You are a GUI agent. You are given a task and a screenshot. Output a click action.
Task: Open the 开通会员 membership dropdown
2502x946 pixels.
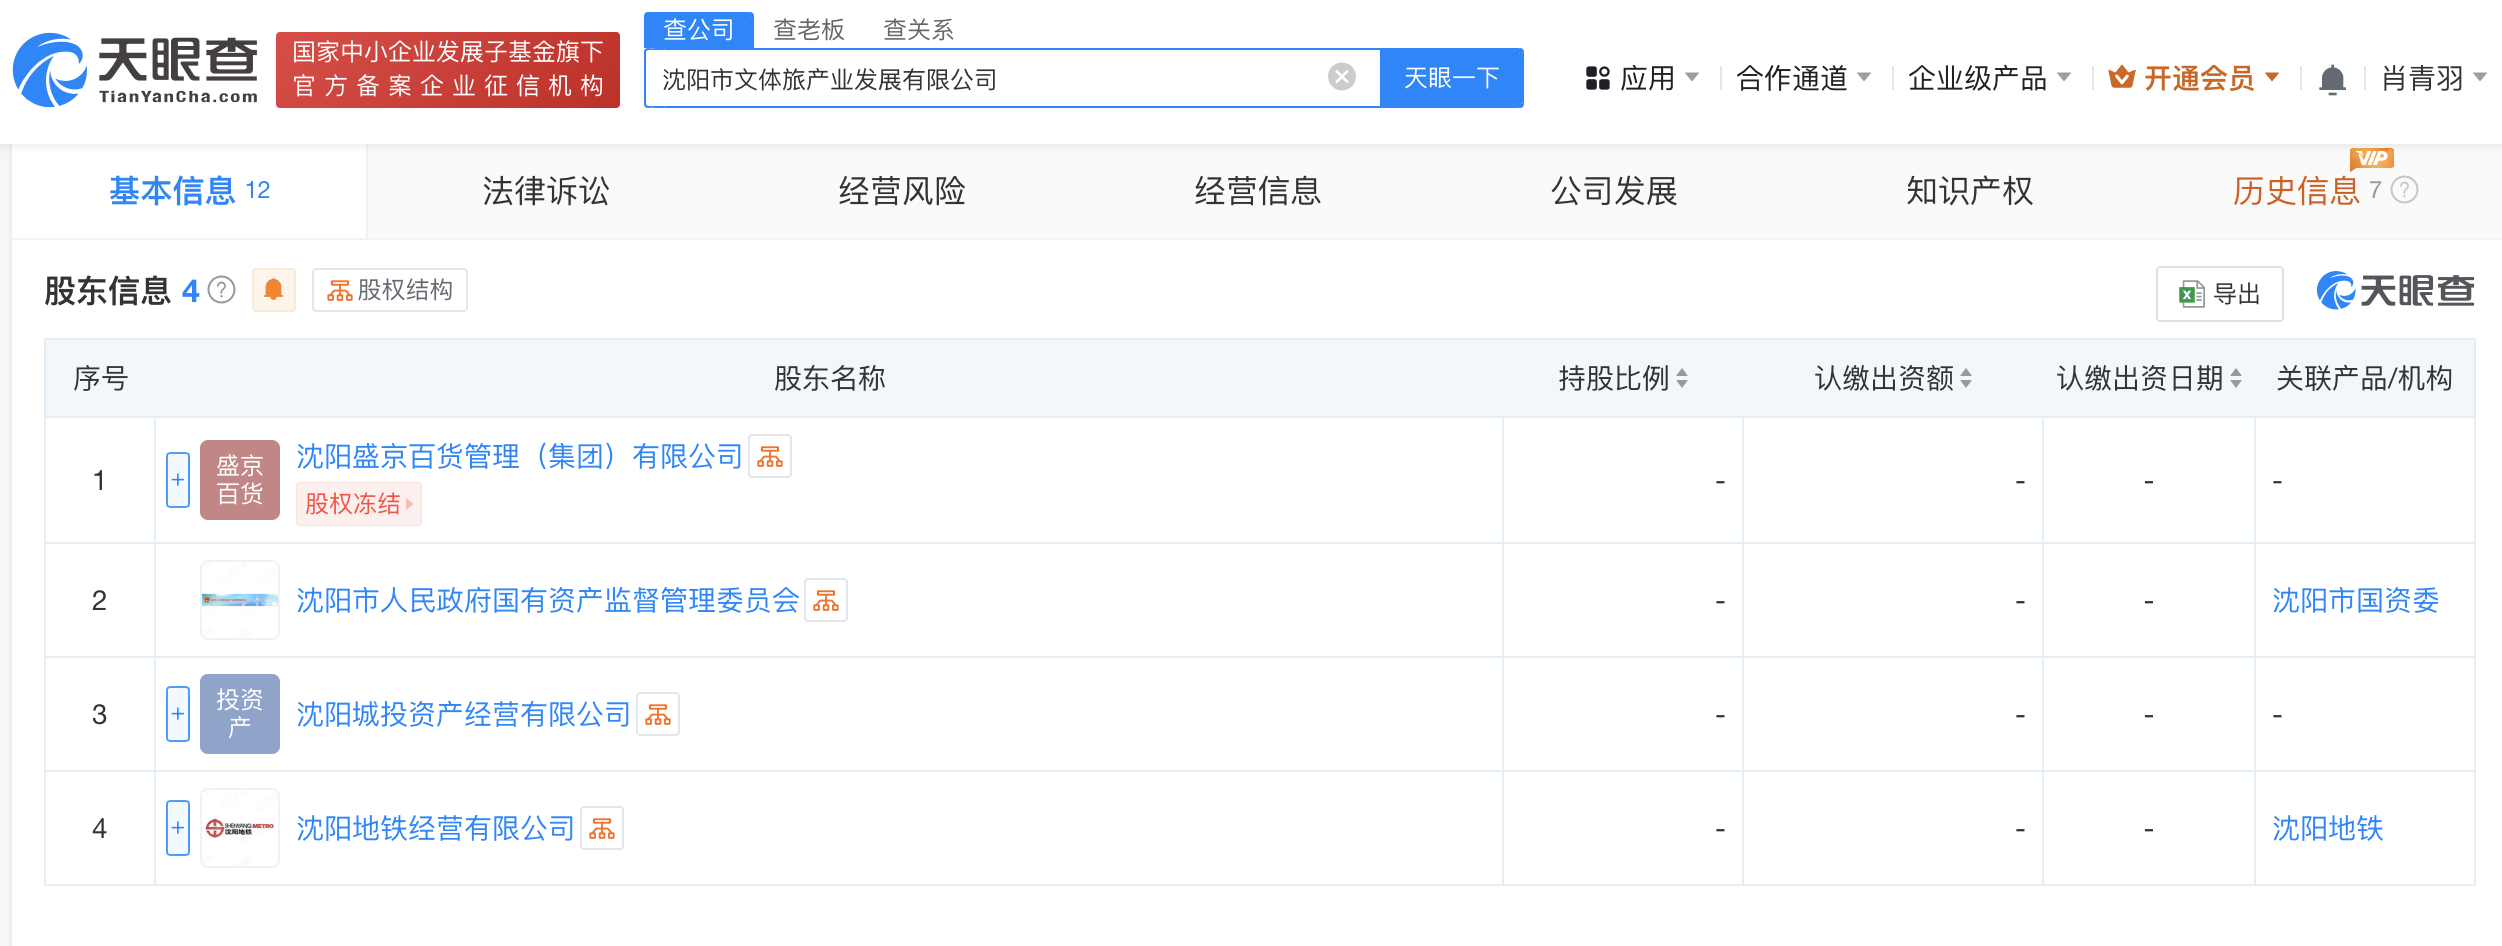tap(2194, 78)
